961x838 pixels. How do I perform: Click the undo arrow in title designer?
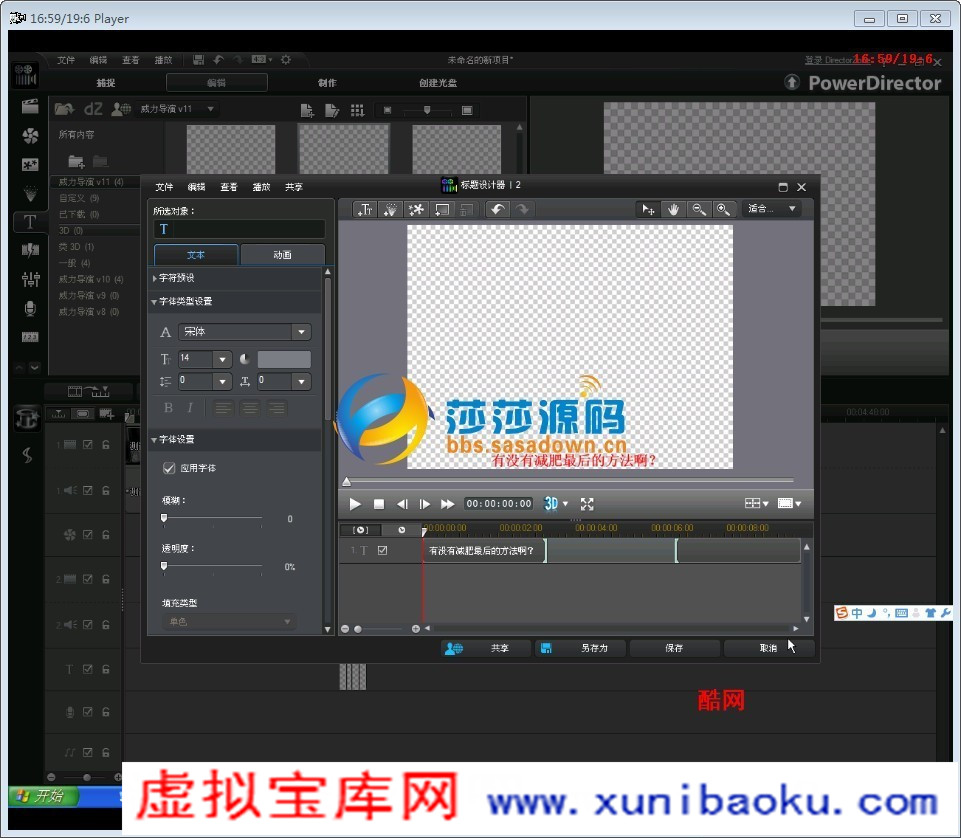click(497, 209)
